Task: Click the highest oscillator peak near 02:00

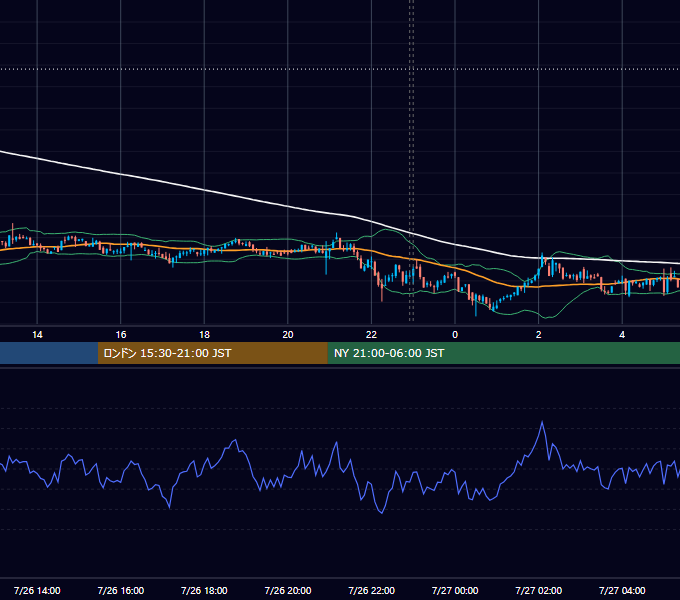Action: [542, 422]
